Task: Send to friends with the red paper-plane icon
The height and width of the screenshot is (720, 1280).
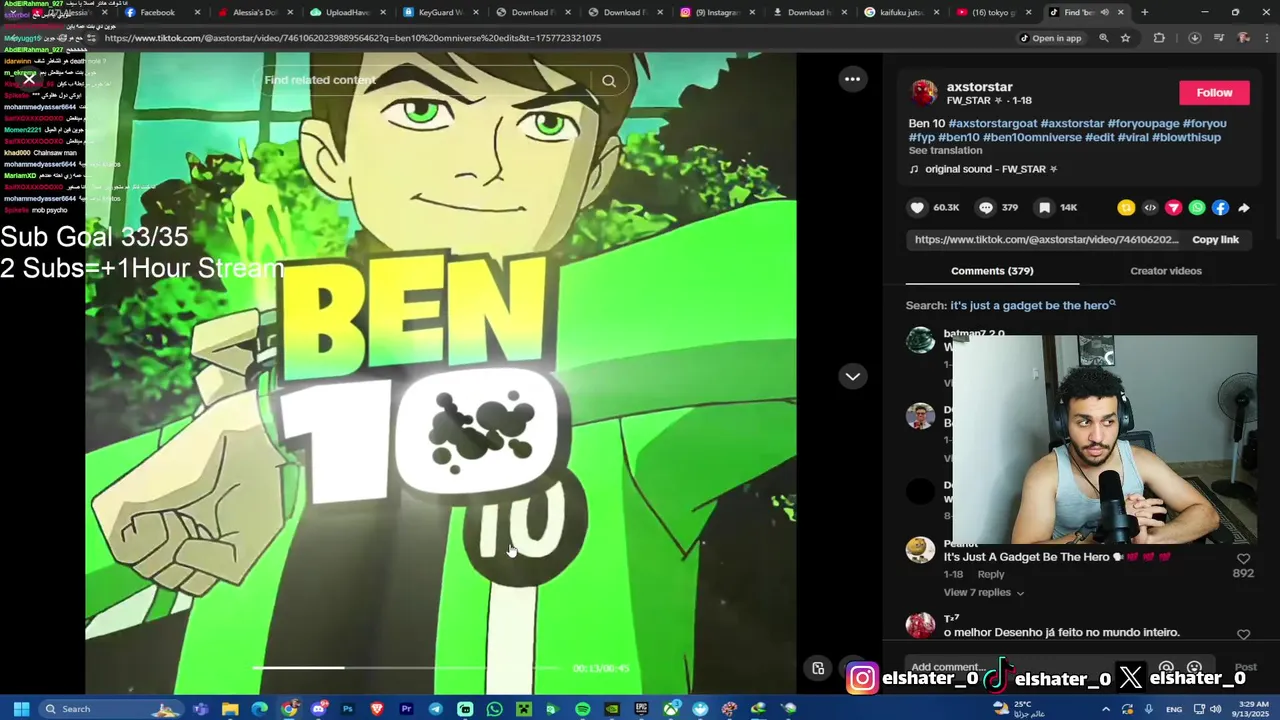Action: pyautogui.click(x=1173, y=208)
